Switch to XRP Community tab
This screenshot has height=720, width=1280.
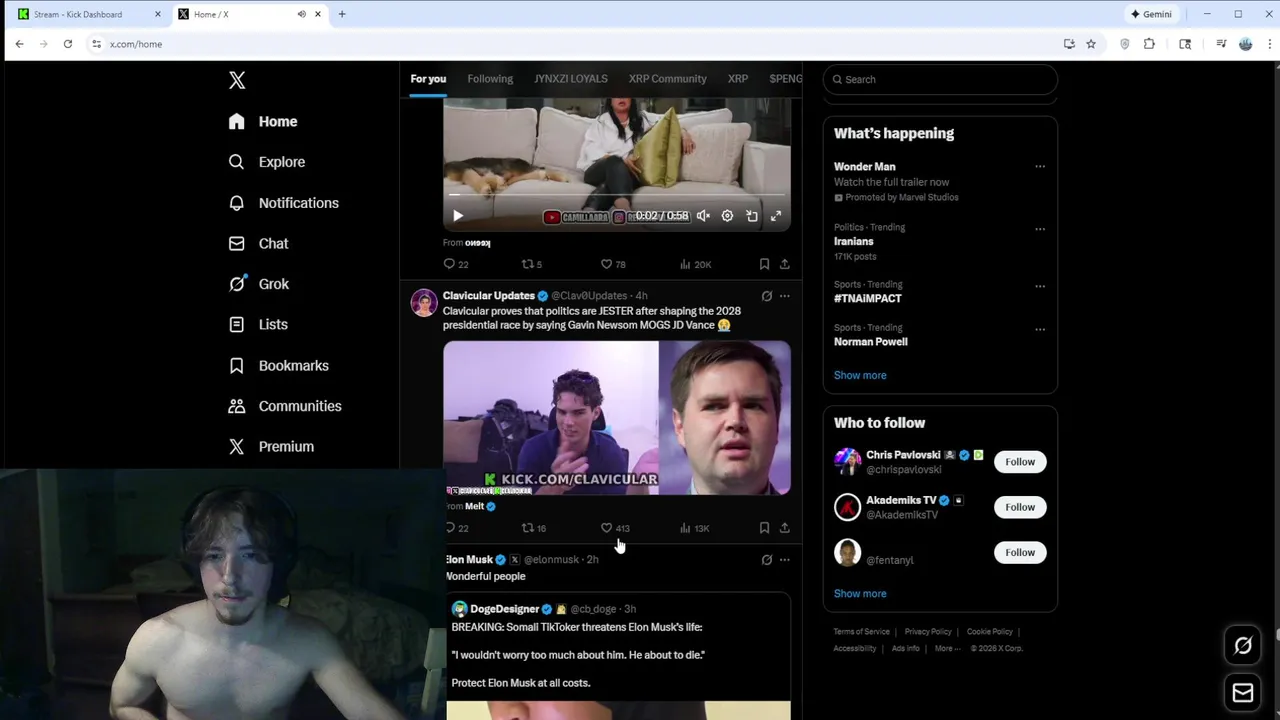click(667, 79)
